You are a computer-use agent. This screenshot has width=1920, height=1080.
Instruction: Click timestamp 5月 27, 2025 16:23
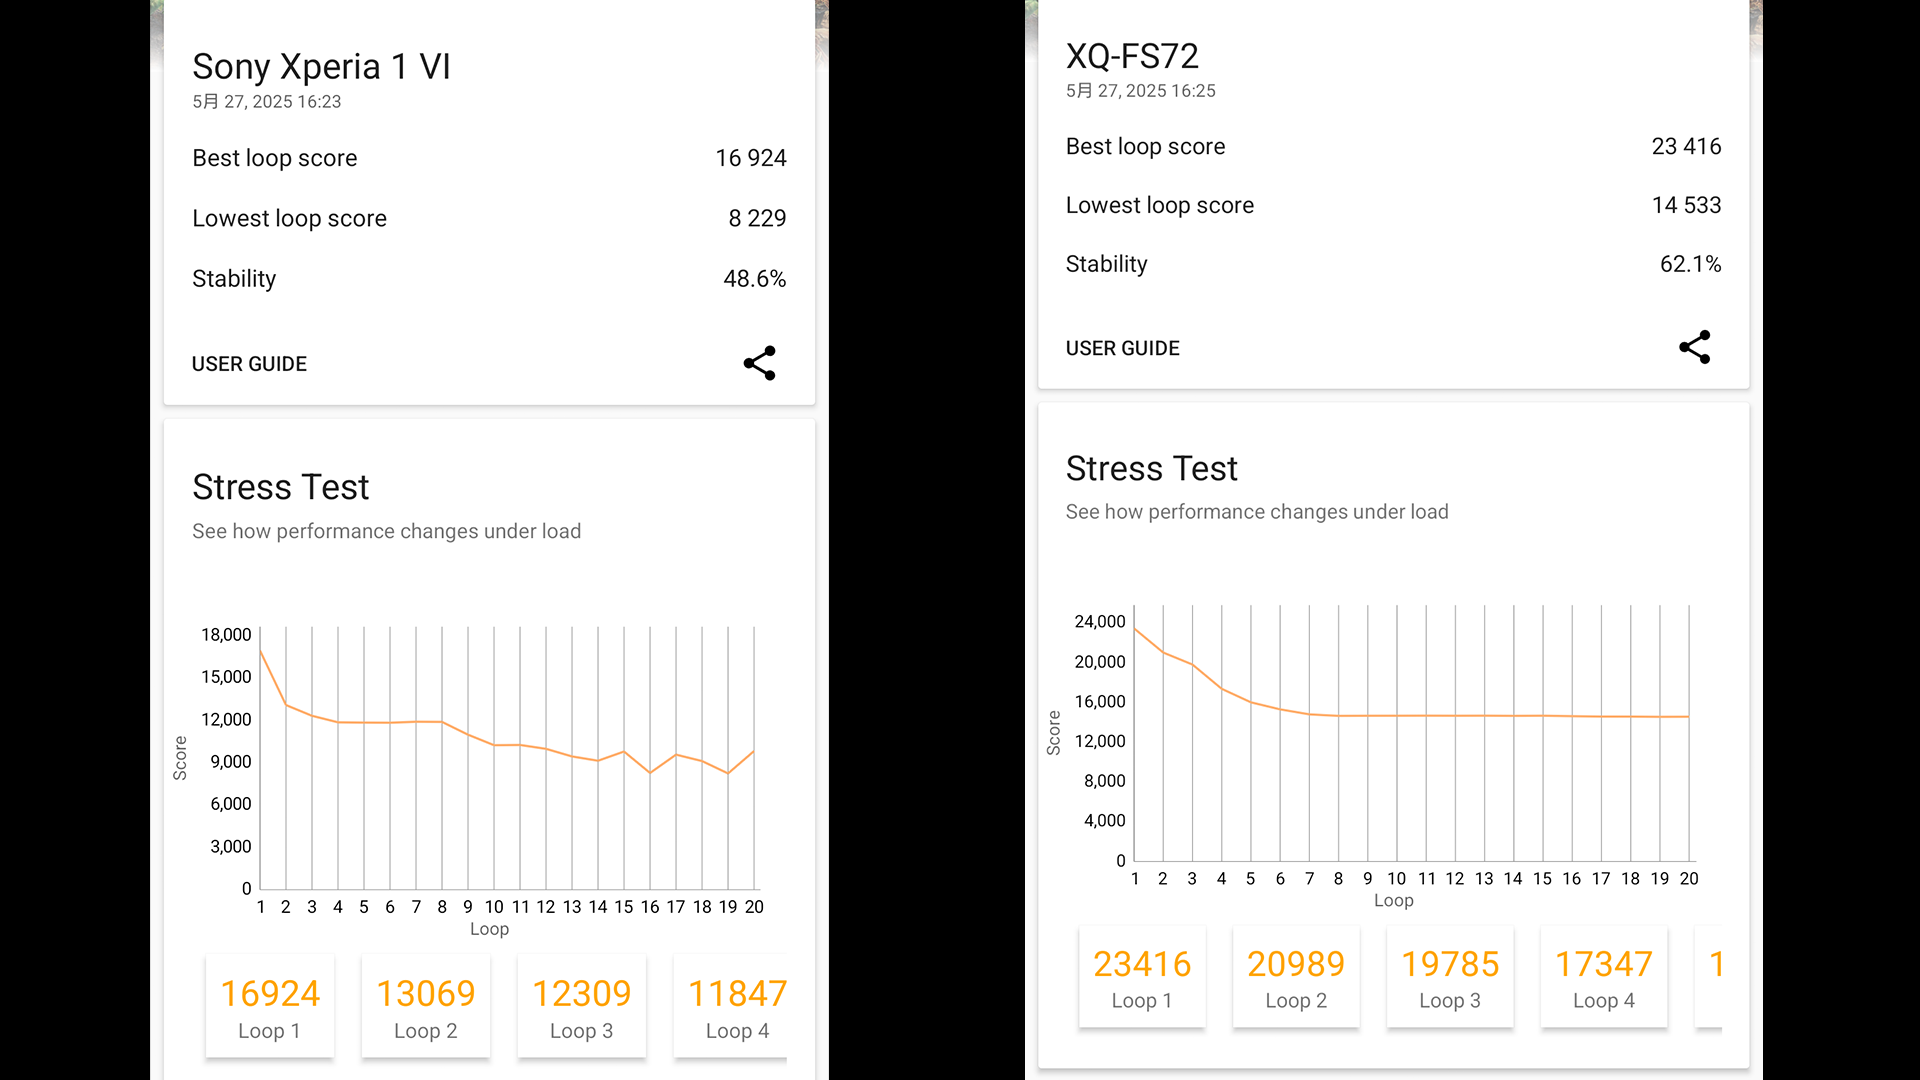266,101
